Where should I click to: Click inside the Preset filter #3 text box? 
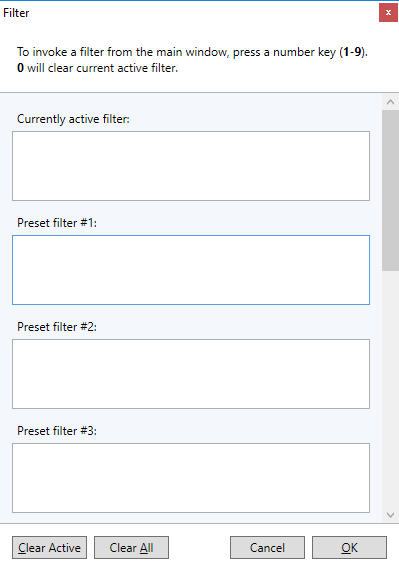pos(191,478)
